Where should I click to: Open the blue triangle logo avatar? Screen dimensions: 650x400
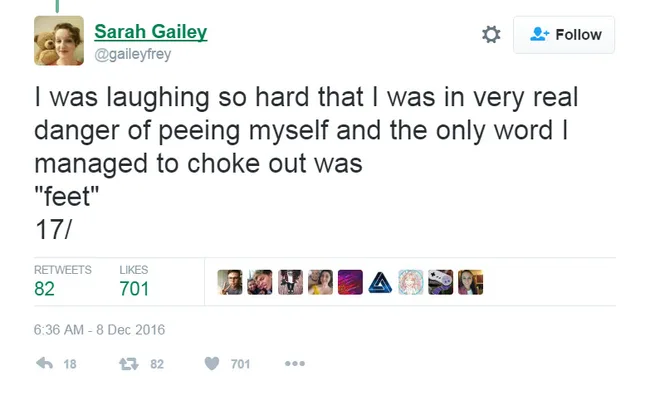pos(380,282)
